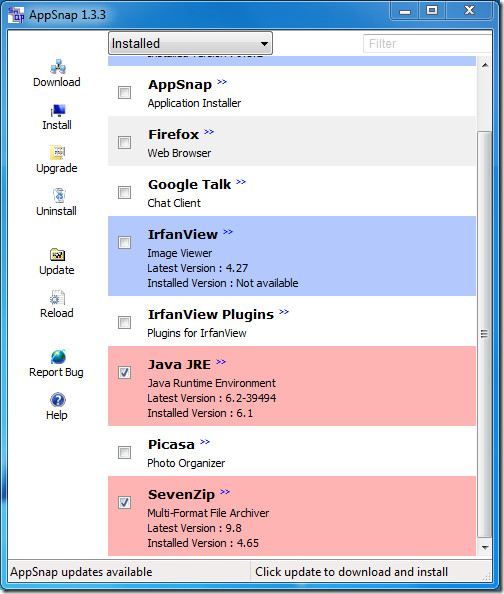This screenshot has height=594, width=504.
Task: Click 'Java Runtime Environment' description
Action: (x=212, y=383)
